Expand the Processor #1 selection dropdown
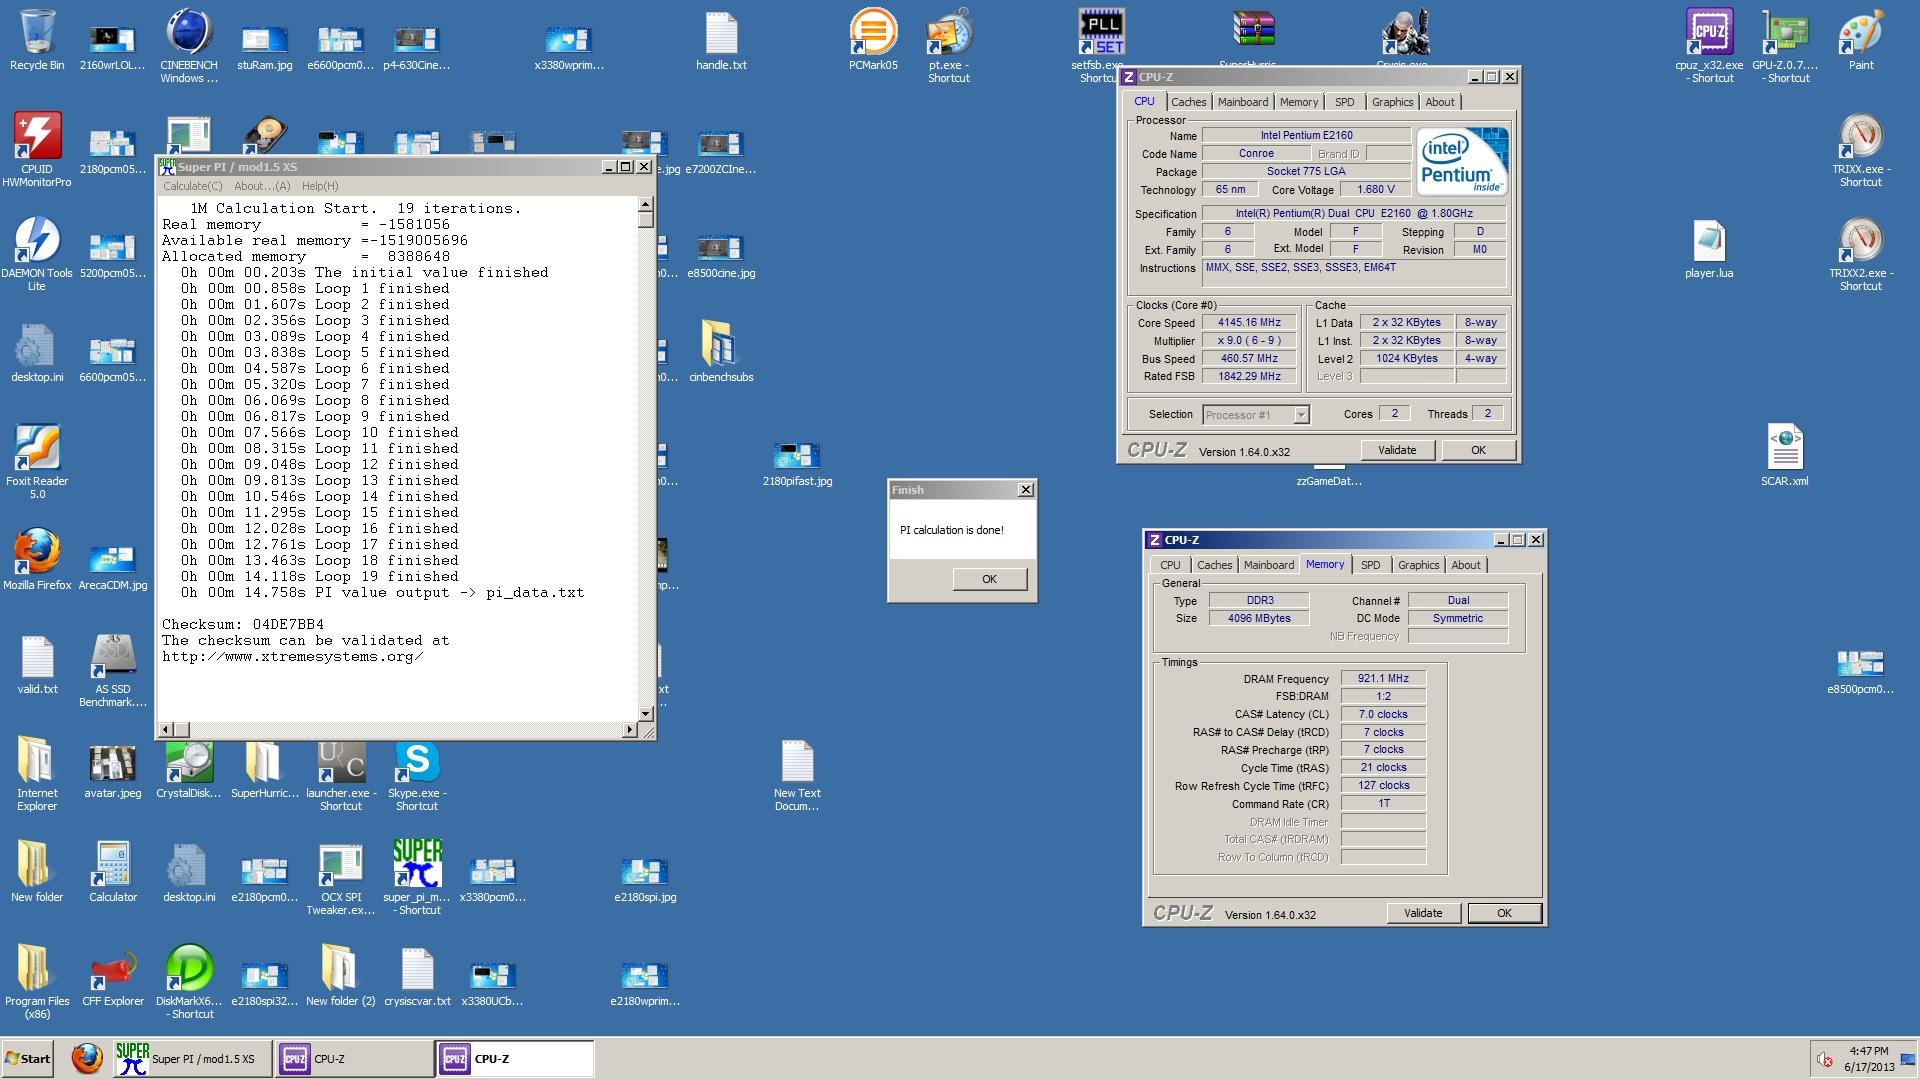Screen dimensions: 1920x1080 point(1301,415)
